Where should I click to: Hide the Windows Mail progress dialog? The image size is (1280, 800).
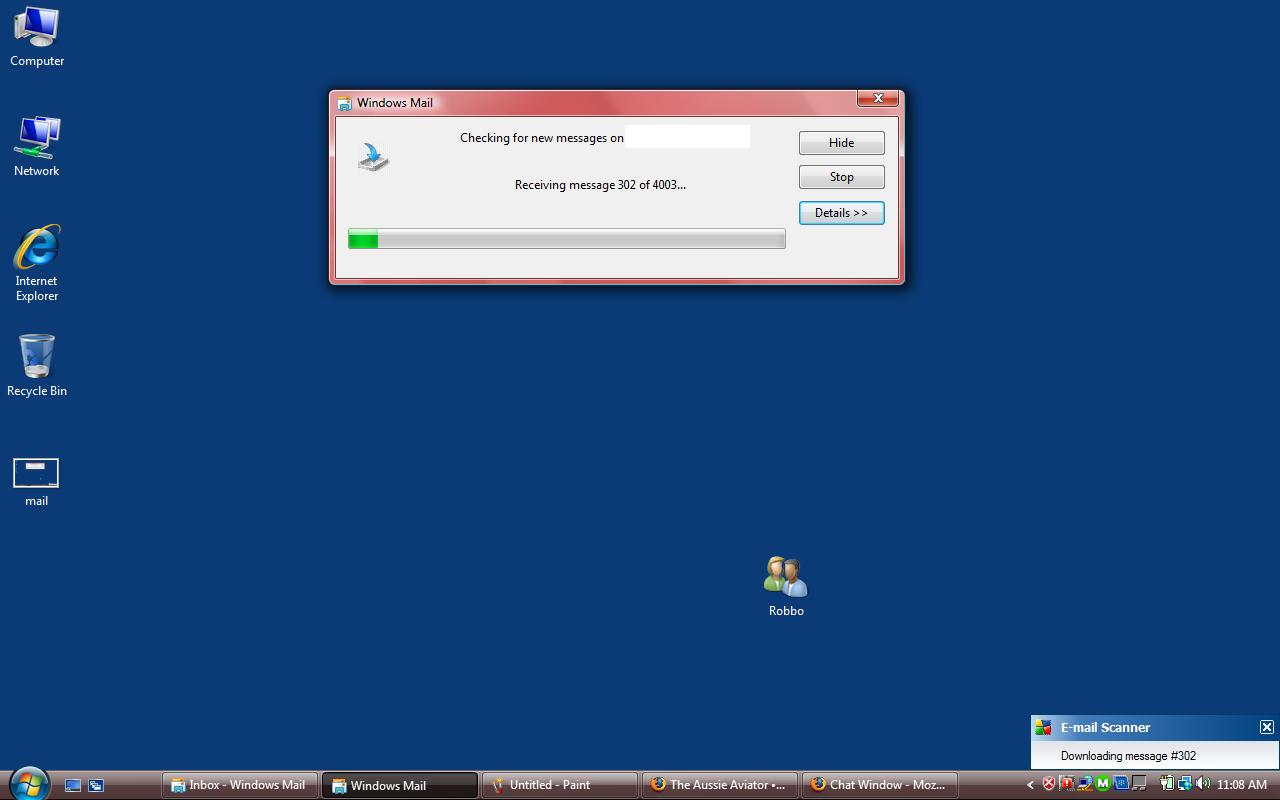tap(841, 143)
